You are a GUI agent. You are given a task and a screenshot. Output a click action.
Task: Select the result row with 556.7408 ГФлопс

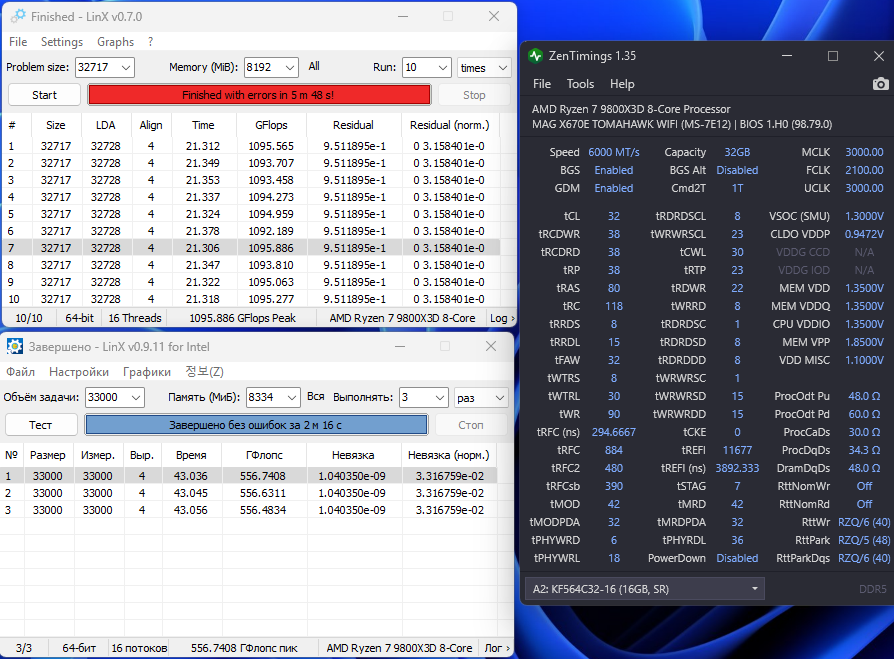point(249,476)
